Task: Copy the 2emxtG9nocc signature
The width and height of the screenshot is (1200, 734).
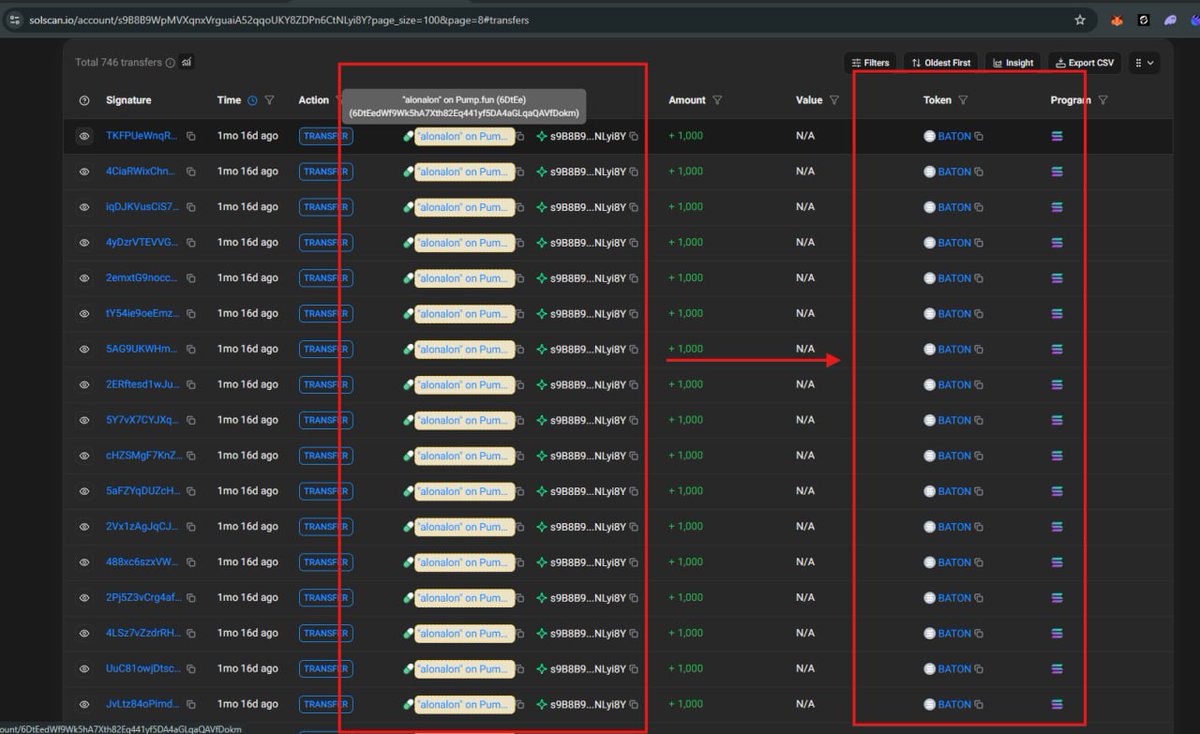Action: pos(191,278)
